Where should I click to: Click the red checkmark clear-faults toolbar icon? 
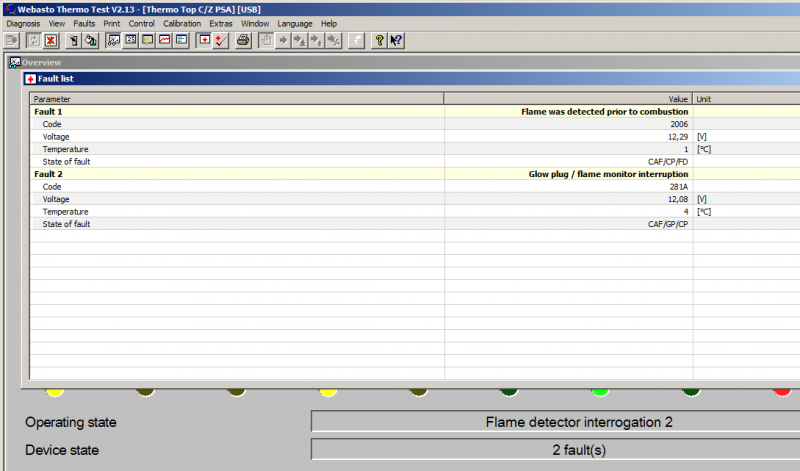[x=221, y=40]
